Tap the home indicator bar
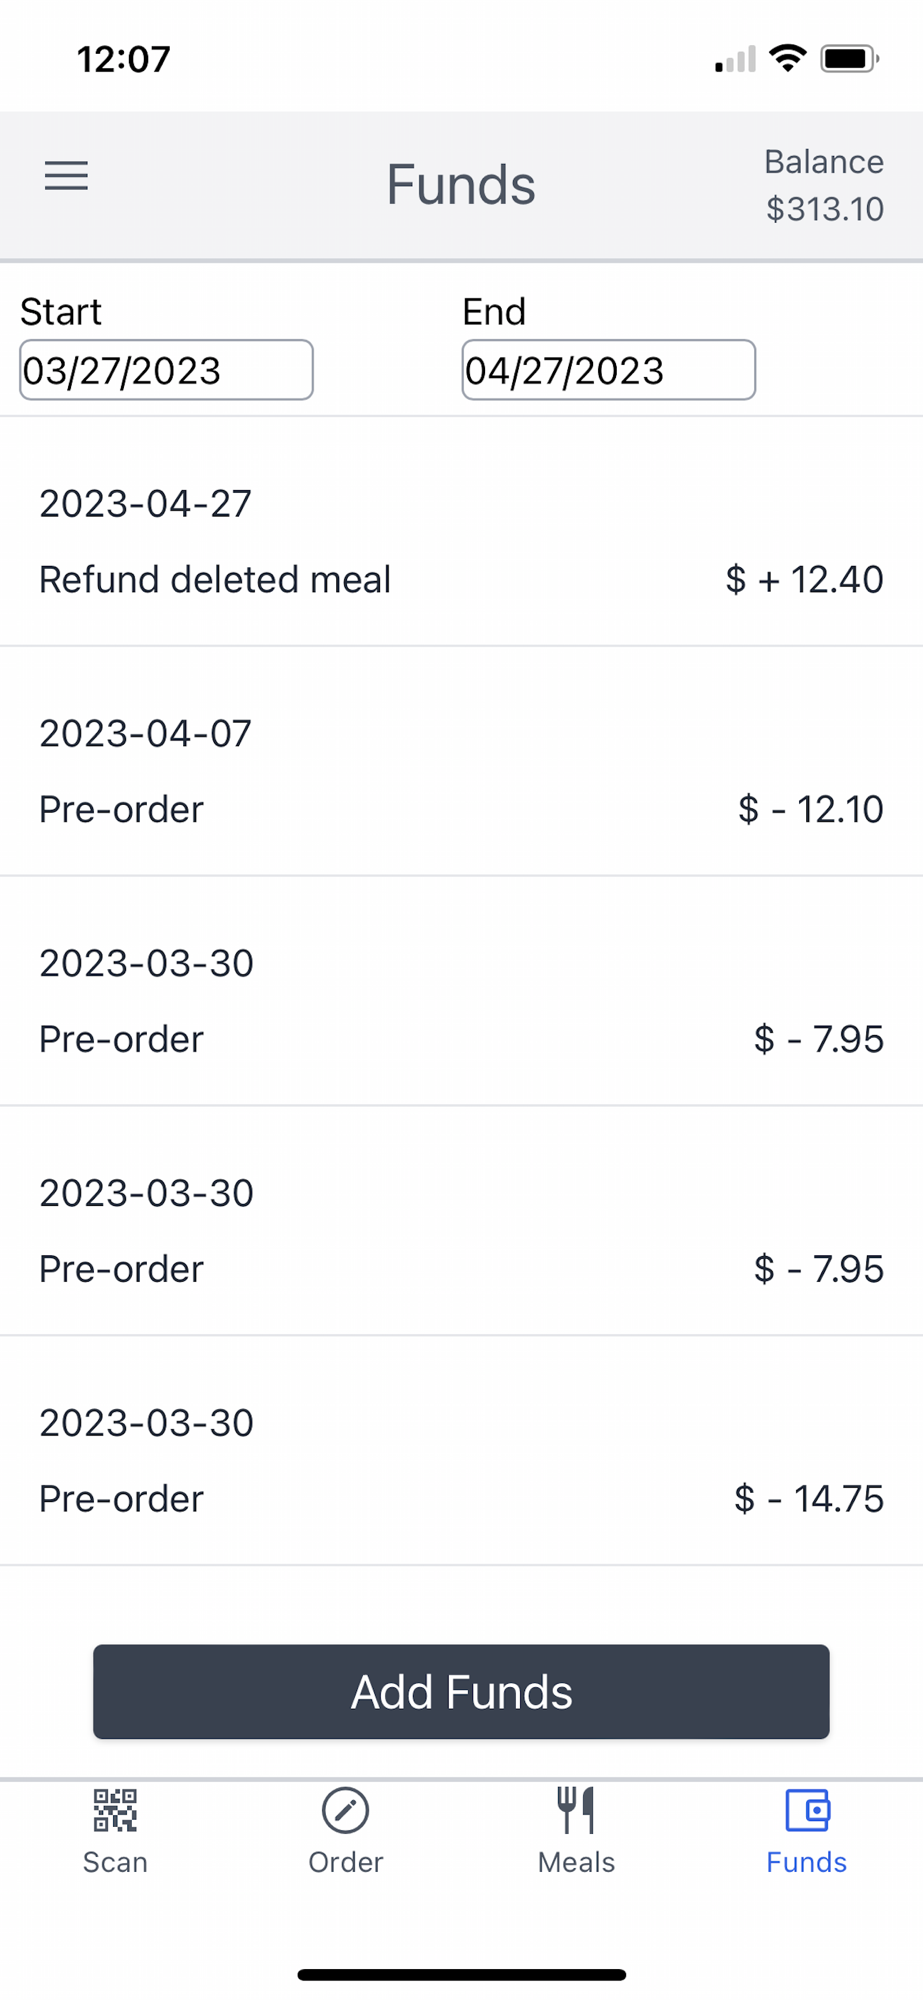 pos(461,1975)
